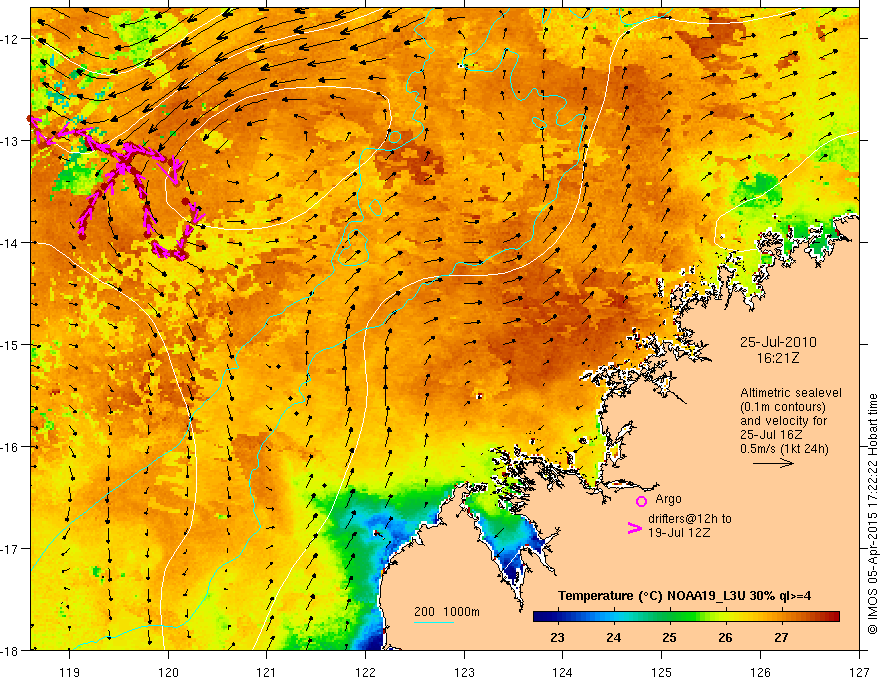Click the 0.5m/s velocity scale arrow
Image resolution: width=880 pixels, height=680 pixels.
click(x=773, y=463)
